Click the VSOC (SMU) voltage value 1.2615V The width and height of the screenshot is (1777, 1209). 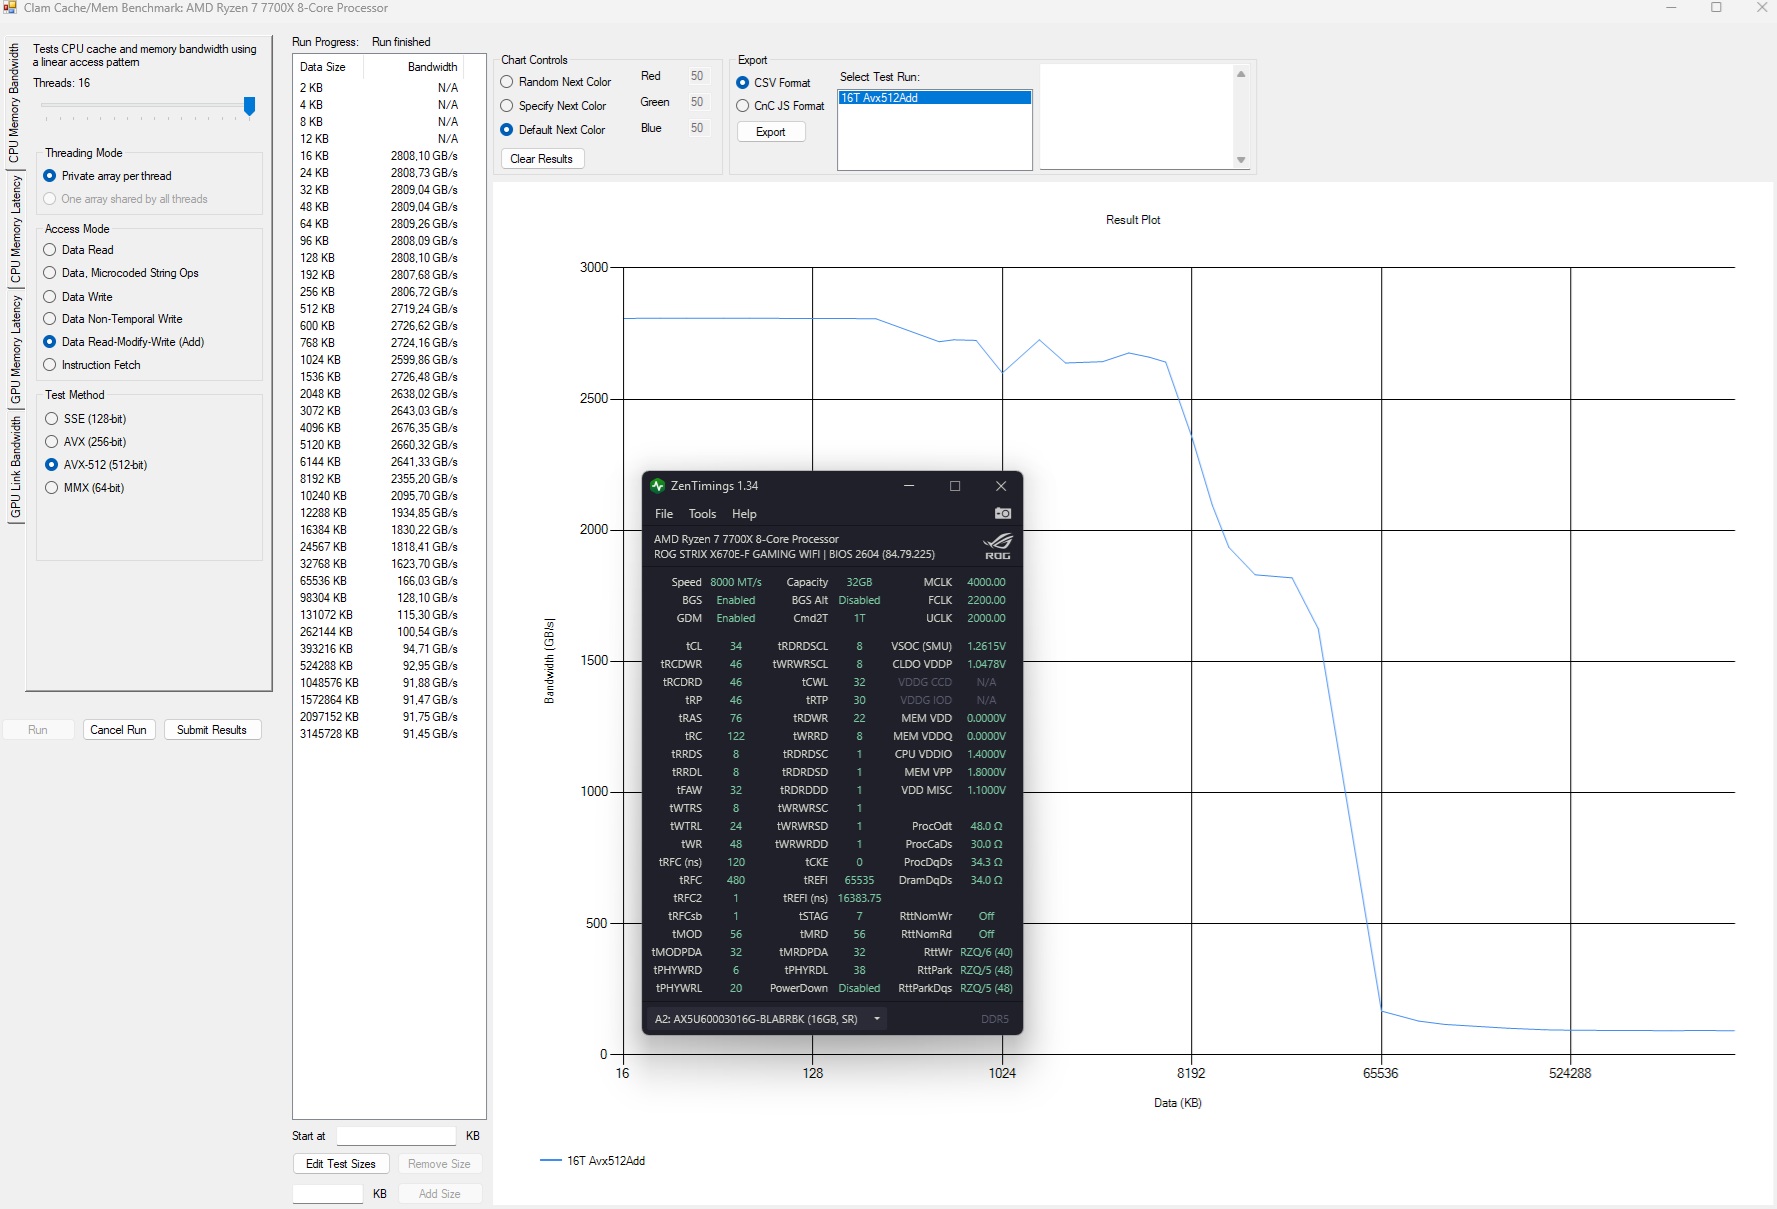tap(986, 646)
